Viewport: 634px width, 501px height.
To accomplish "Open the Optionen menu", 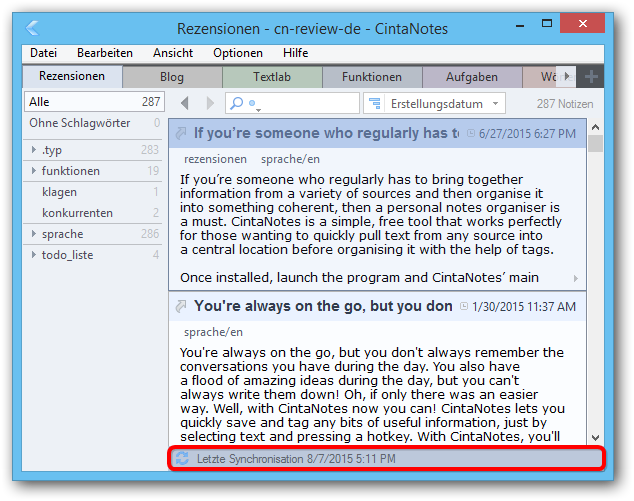I will (238, 53).
